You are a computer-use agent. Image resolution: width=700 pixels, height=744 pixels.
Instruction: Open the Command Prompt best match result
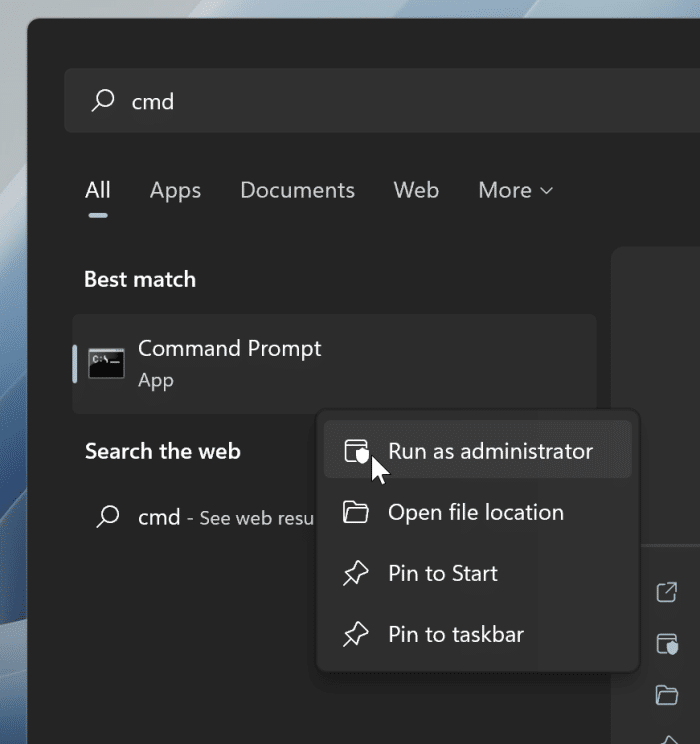click(335, 364)
